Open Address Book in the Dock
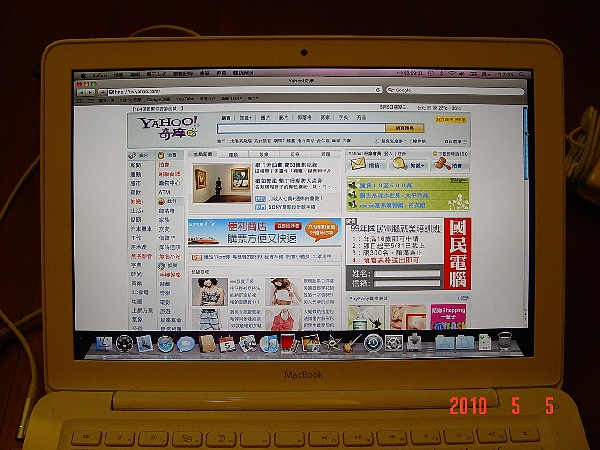Screen dimensions: 600x450 coord(207,343)
